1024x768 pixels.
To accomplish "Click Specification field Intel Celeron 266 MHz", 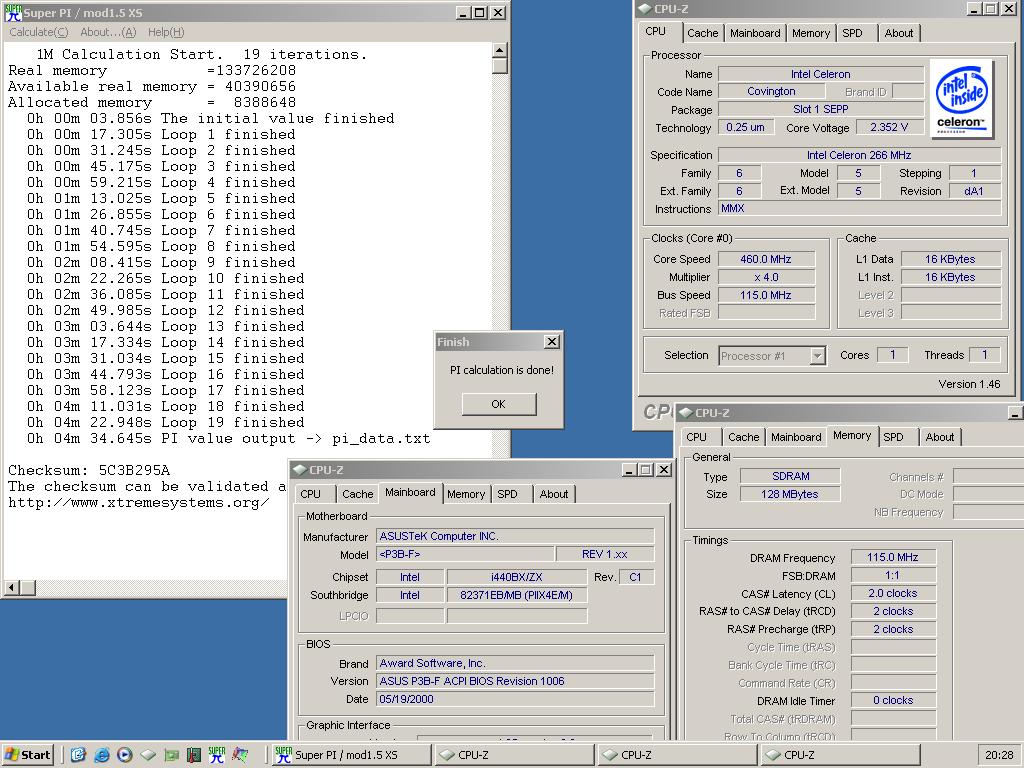I will (859, 155).
